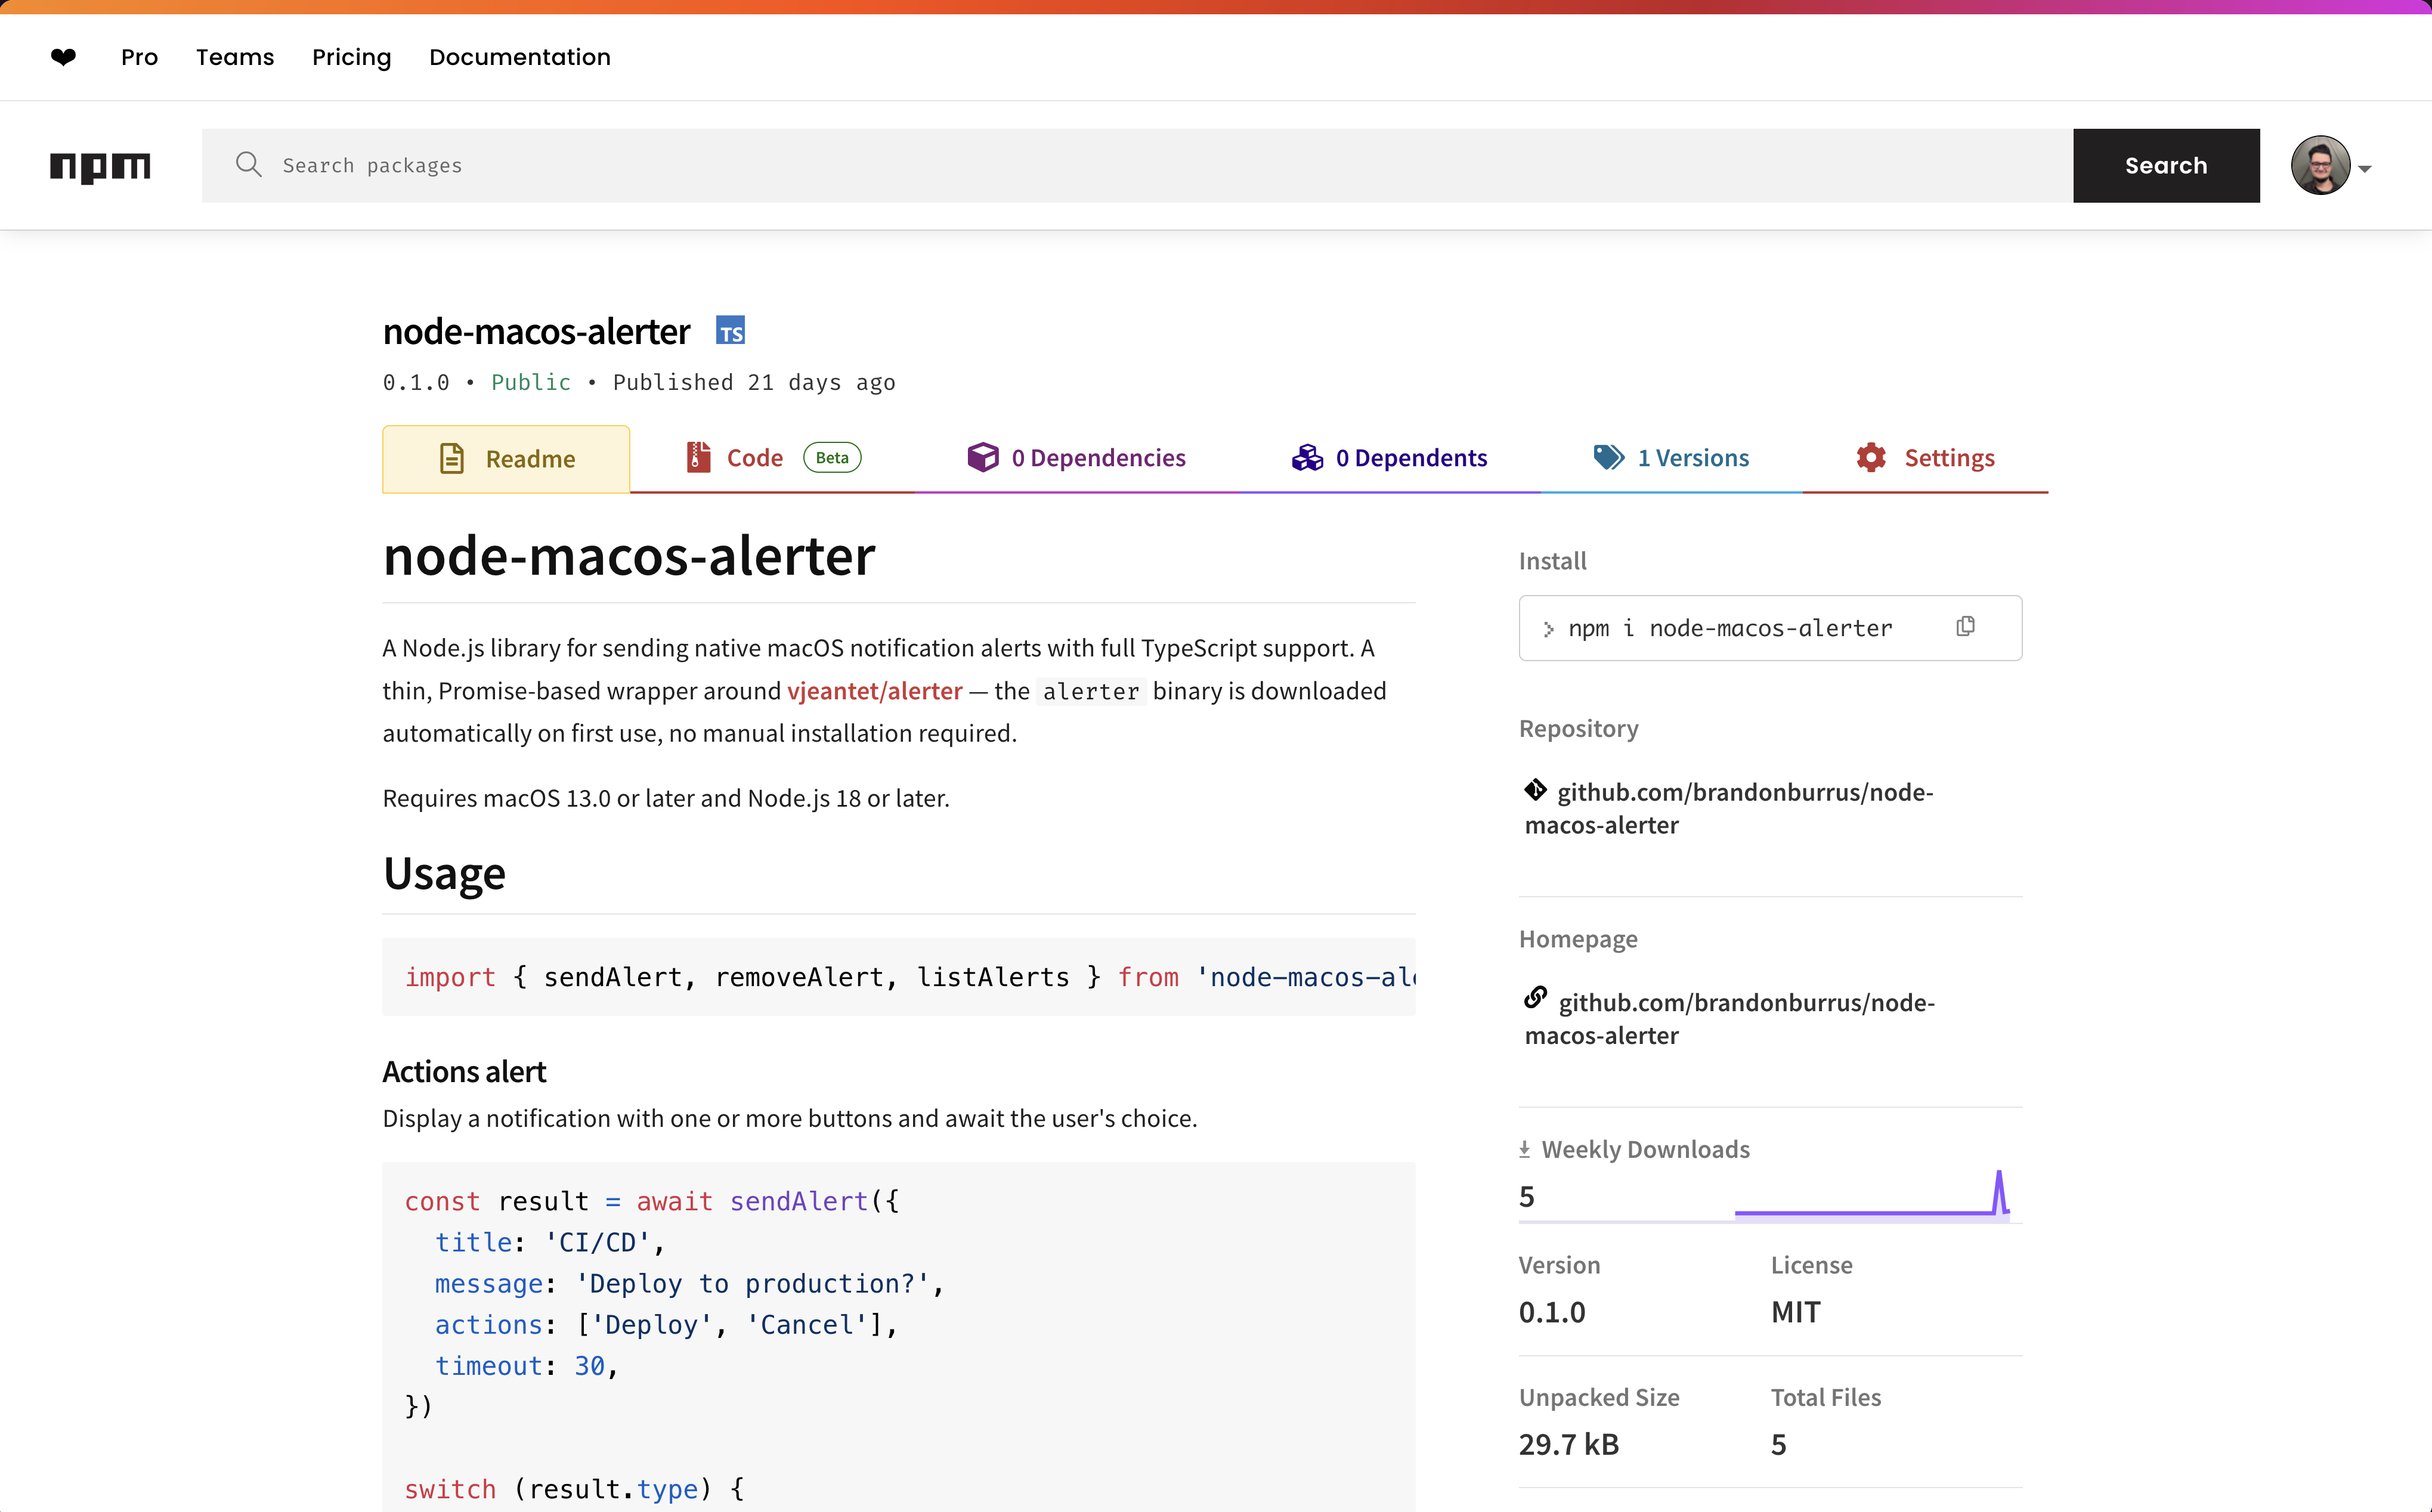Click the tag icon on the Versions tab
The width and height of the screenshot is (2432, 1512).
[x=1609, y=457]
